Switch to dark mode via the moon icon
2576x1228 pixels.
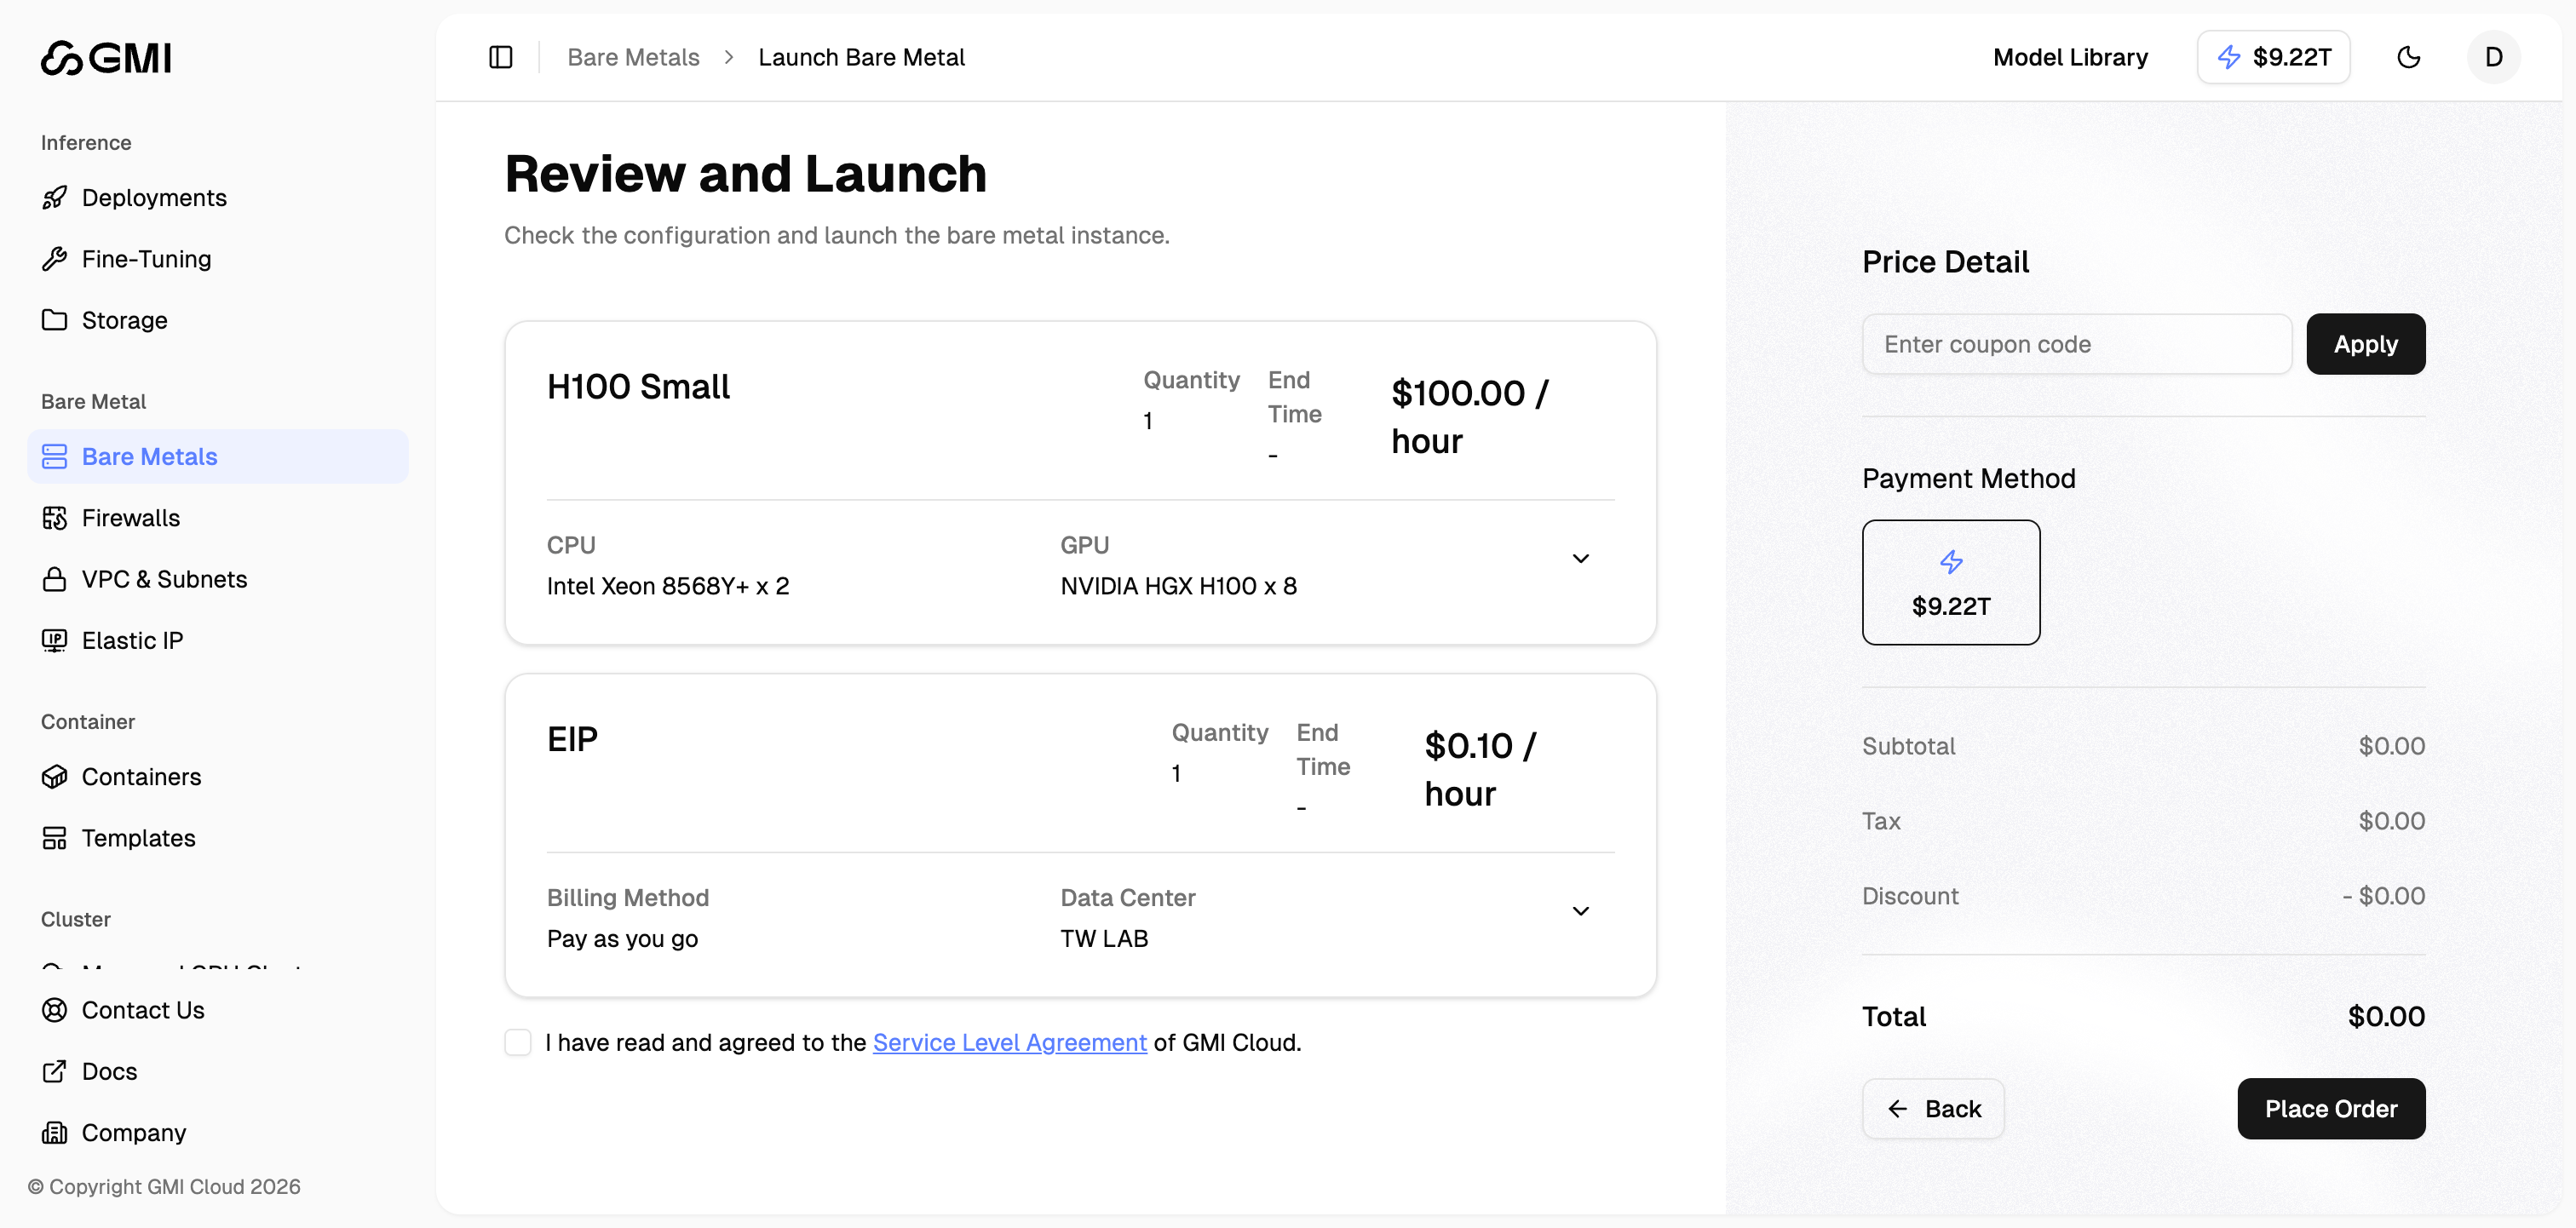[2409, 57]
